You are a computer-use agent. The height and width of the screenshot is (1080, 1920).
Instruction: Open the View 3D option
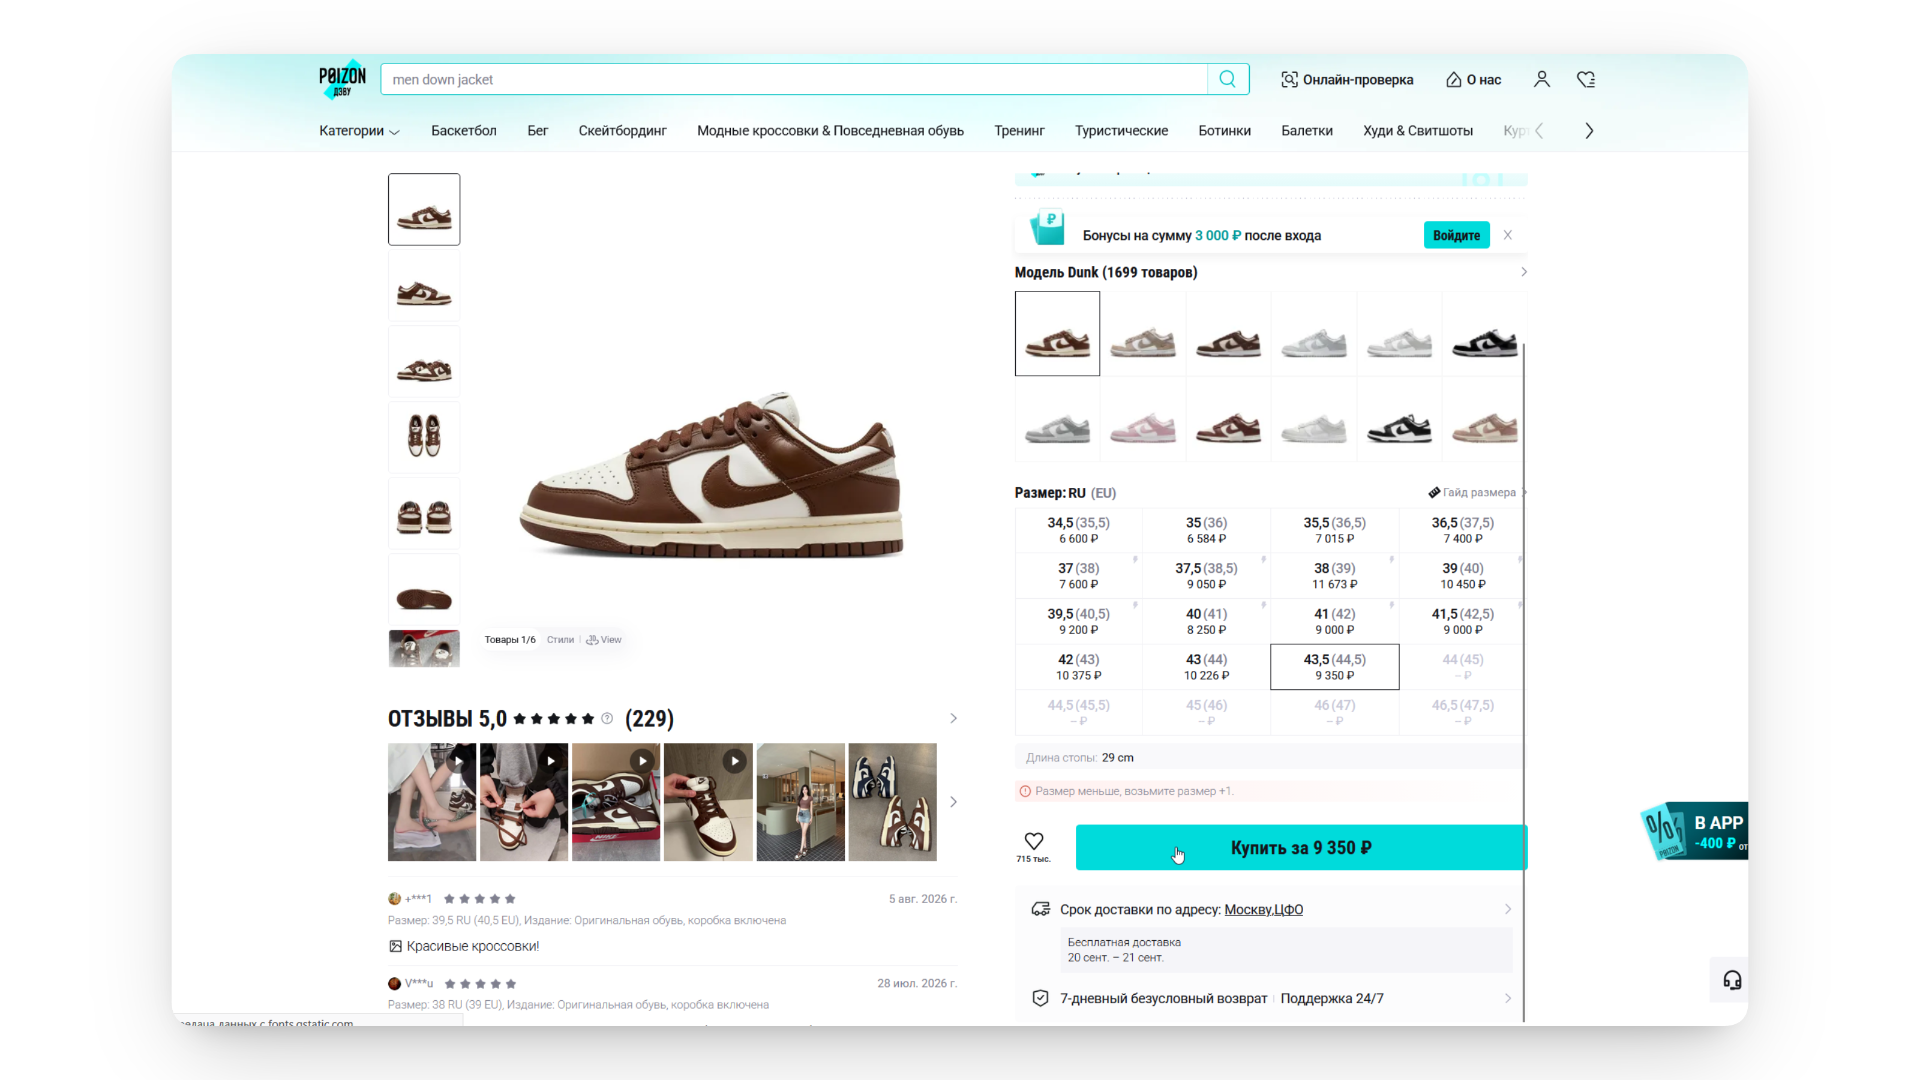coord(604,640)
